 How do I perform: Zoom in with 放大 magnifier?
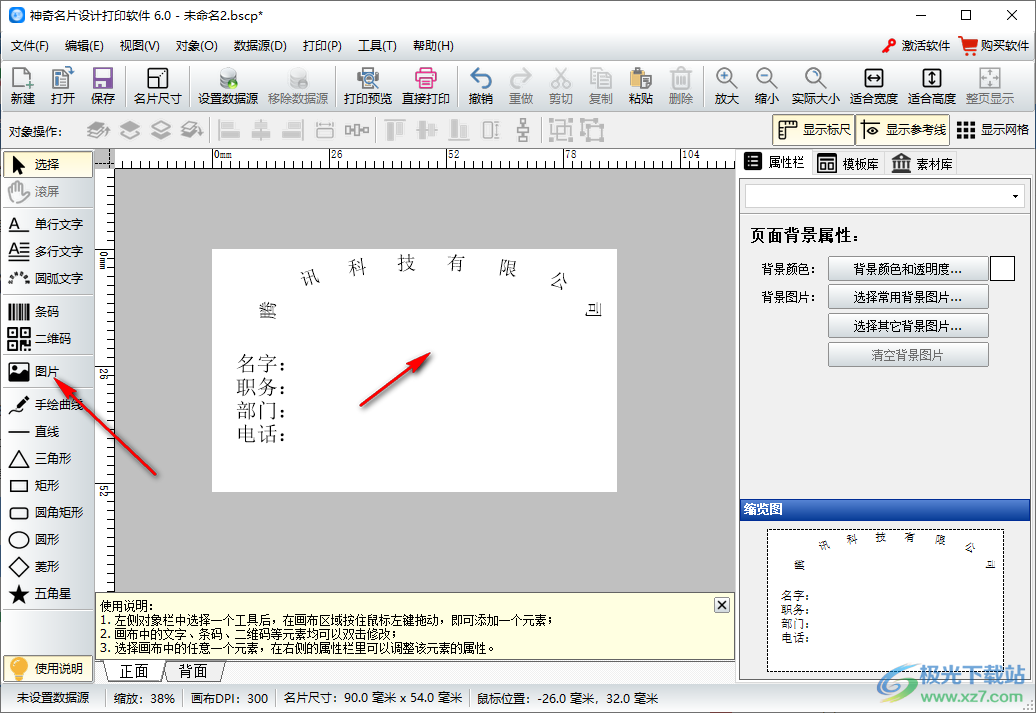726,86
